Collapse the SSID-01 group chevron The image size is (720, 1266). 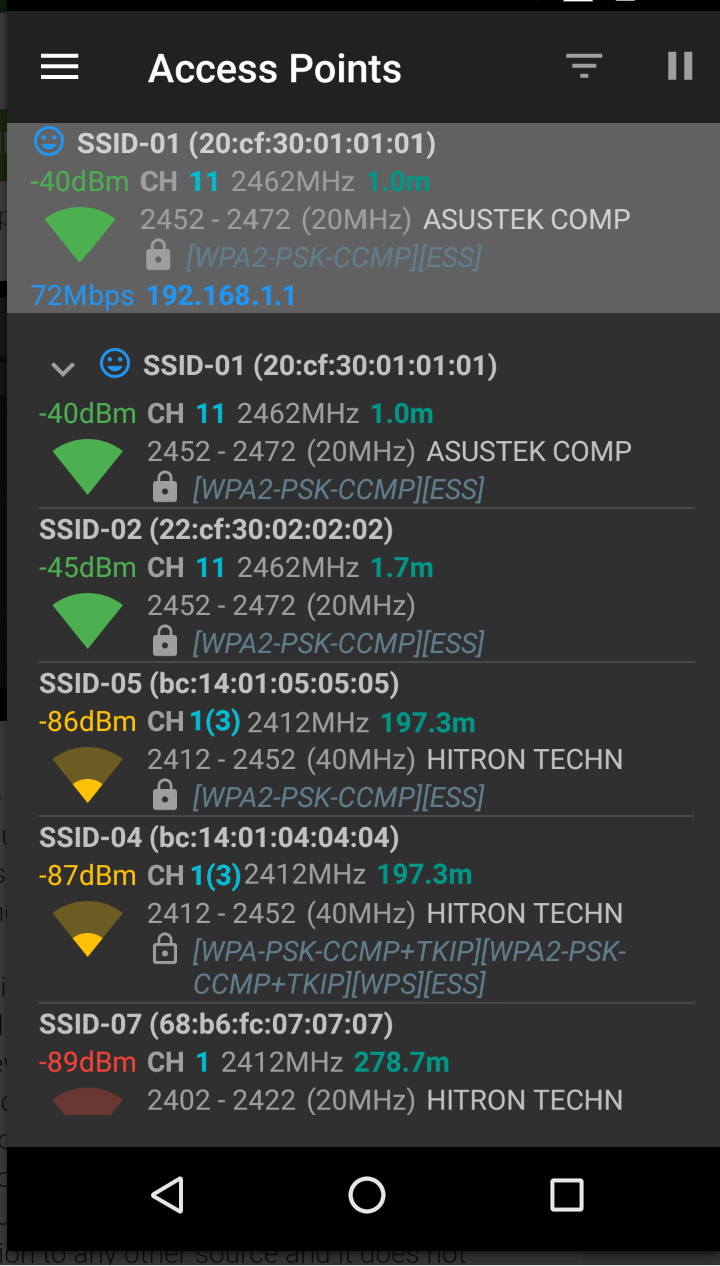tap(63, 369)
